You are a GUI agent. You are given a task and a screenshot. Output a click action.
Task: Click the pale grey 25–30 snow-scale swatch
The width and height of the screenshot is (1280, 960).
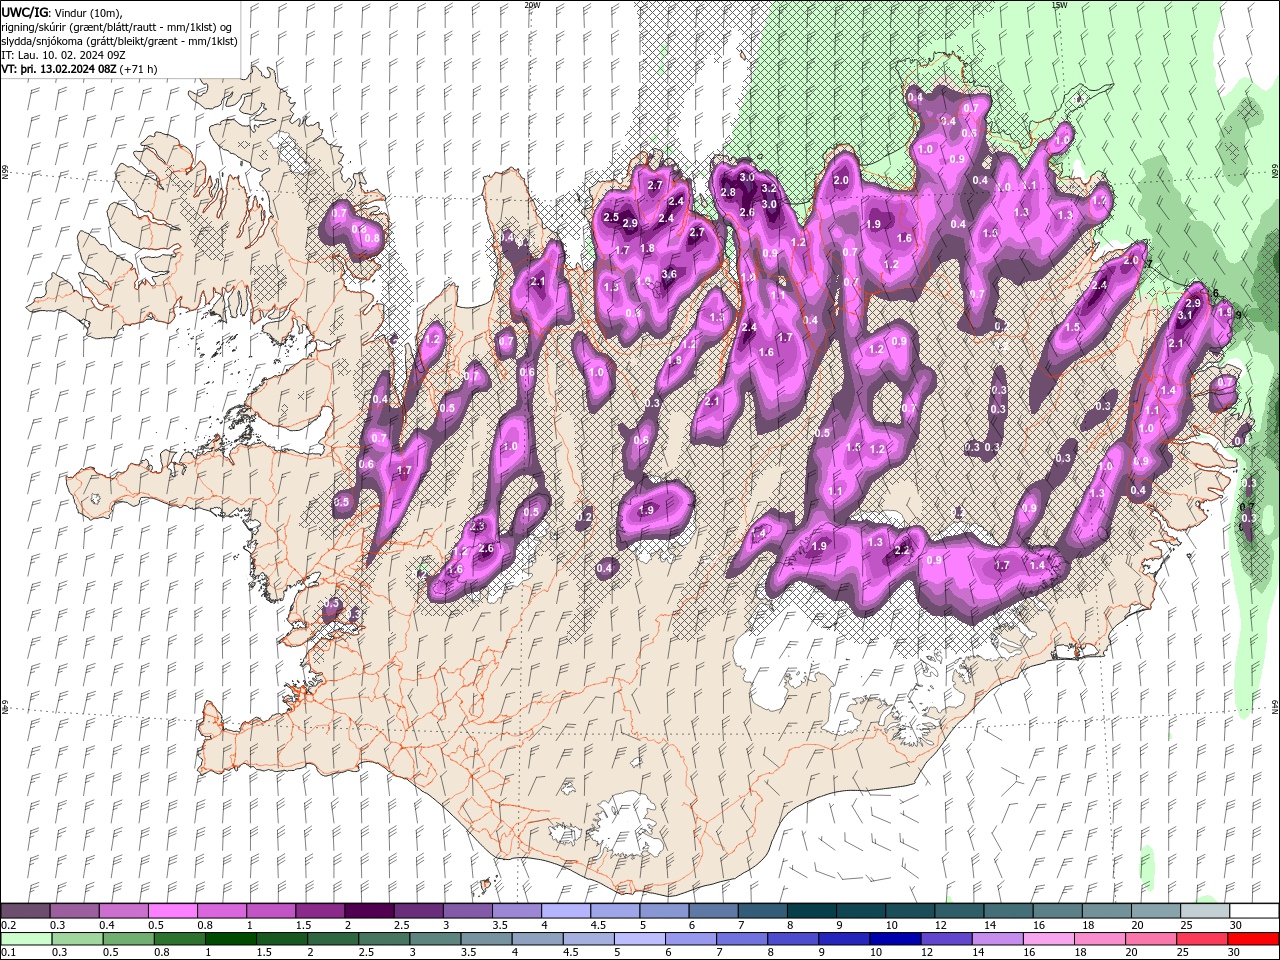click(1203, 911)
